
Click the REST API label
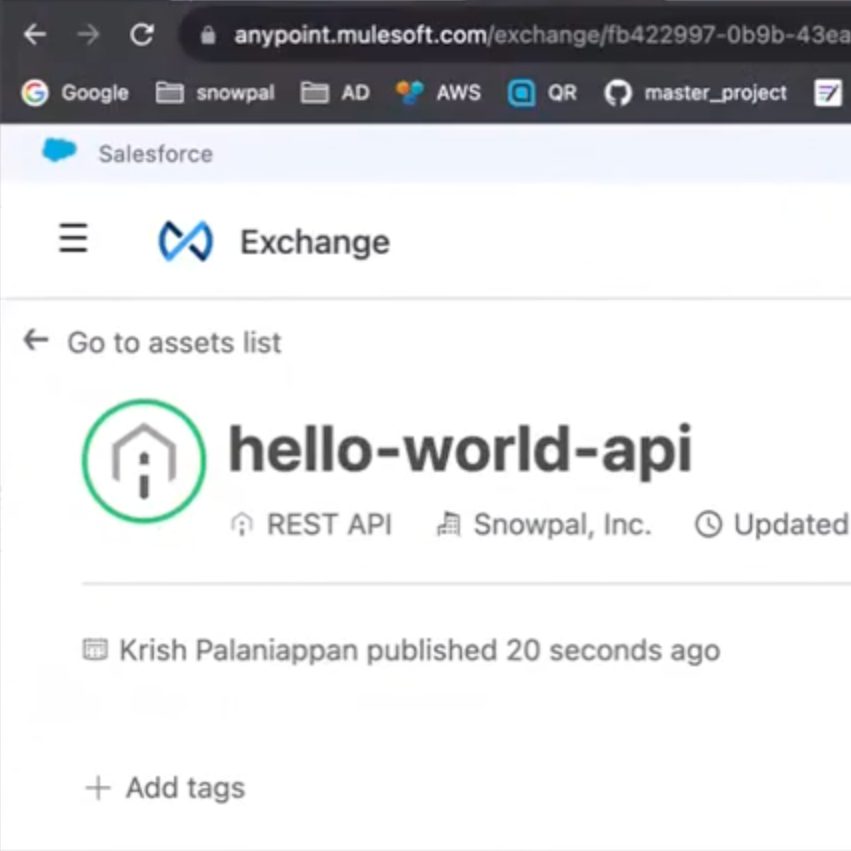click(329, 524)
